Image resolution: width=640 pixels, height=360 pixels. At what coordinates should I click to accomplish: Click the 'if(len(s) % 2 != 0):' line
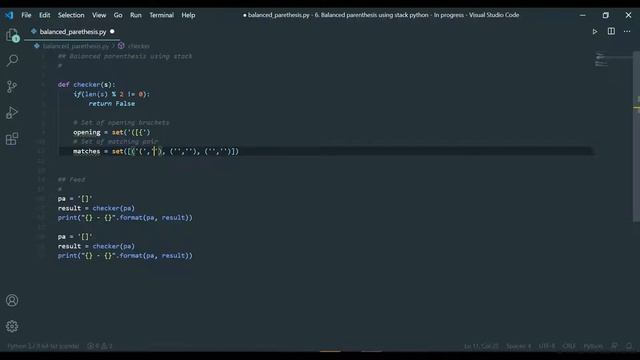point(111,94)
